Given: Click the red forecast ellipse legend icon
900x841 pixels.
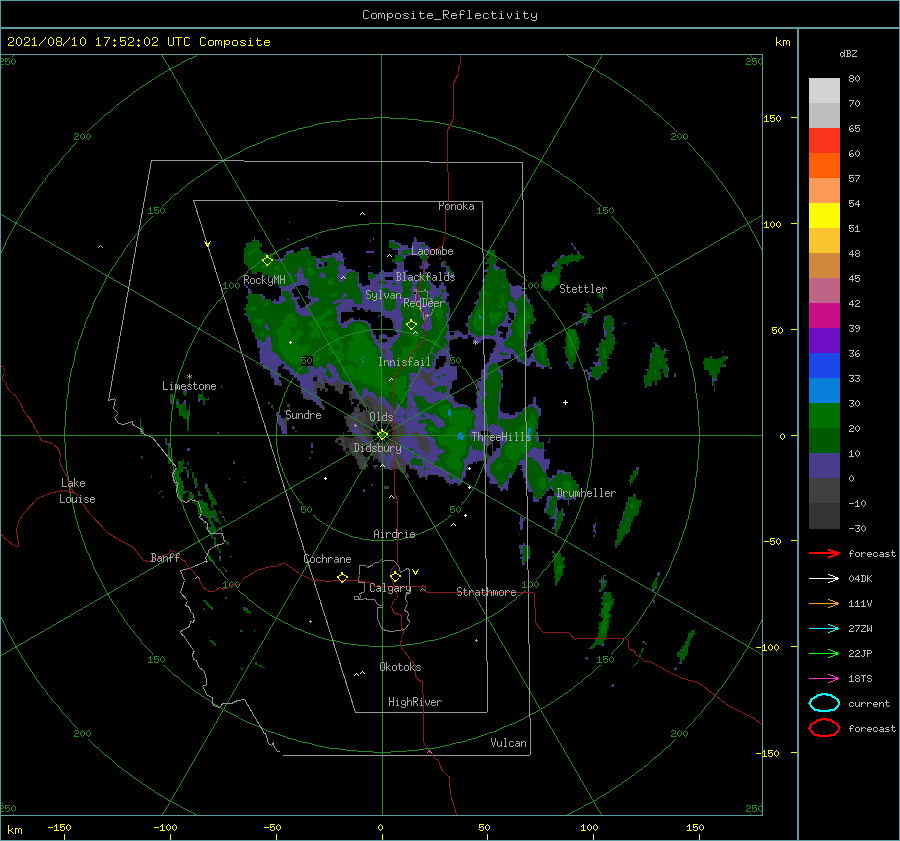Looking at the screenshot, I should [x=824, y=728].
